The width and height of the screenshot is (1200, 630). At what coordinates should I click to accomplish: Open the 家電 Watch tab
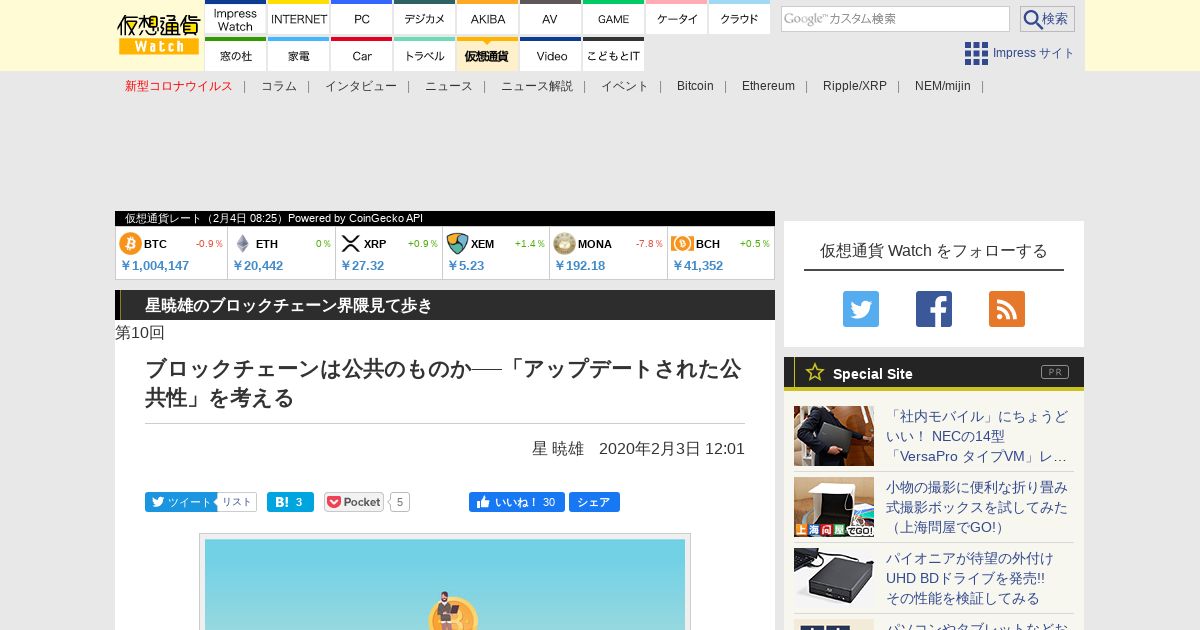[x=299, y=55]
